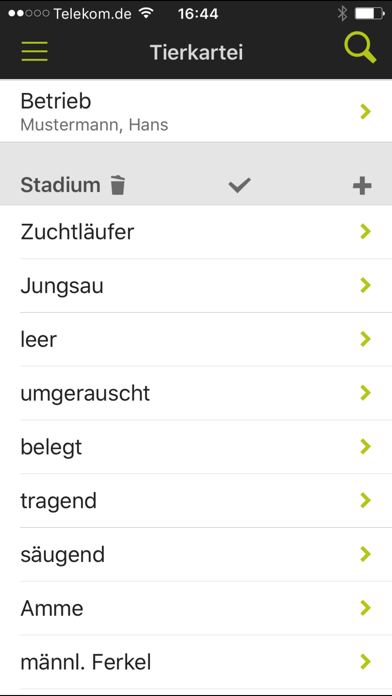
Task: Expand the Zuchtläufer row chevron
Action: pos(365,232)
